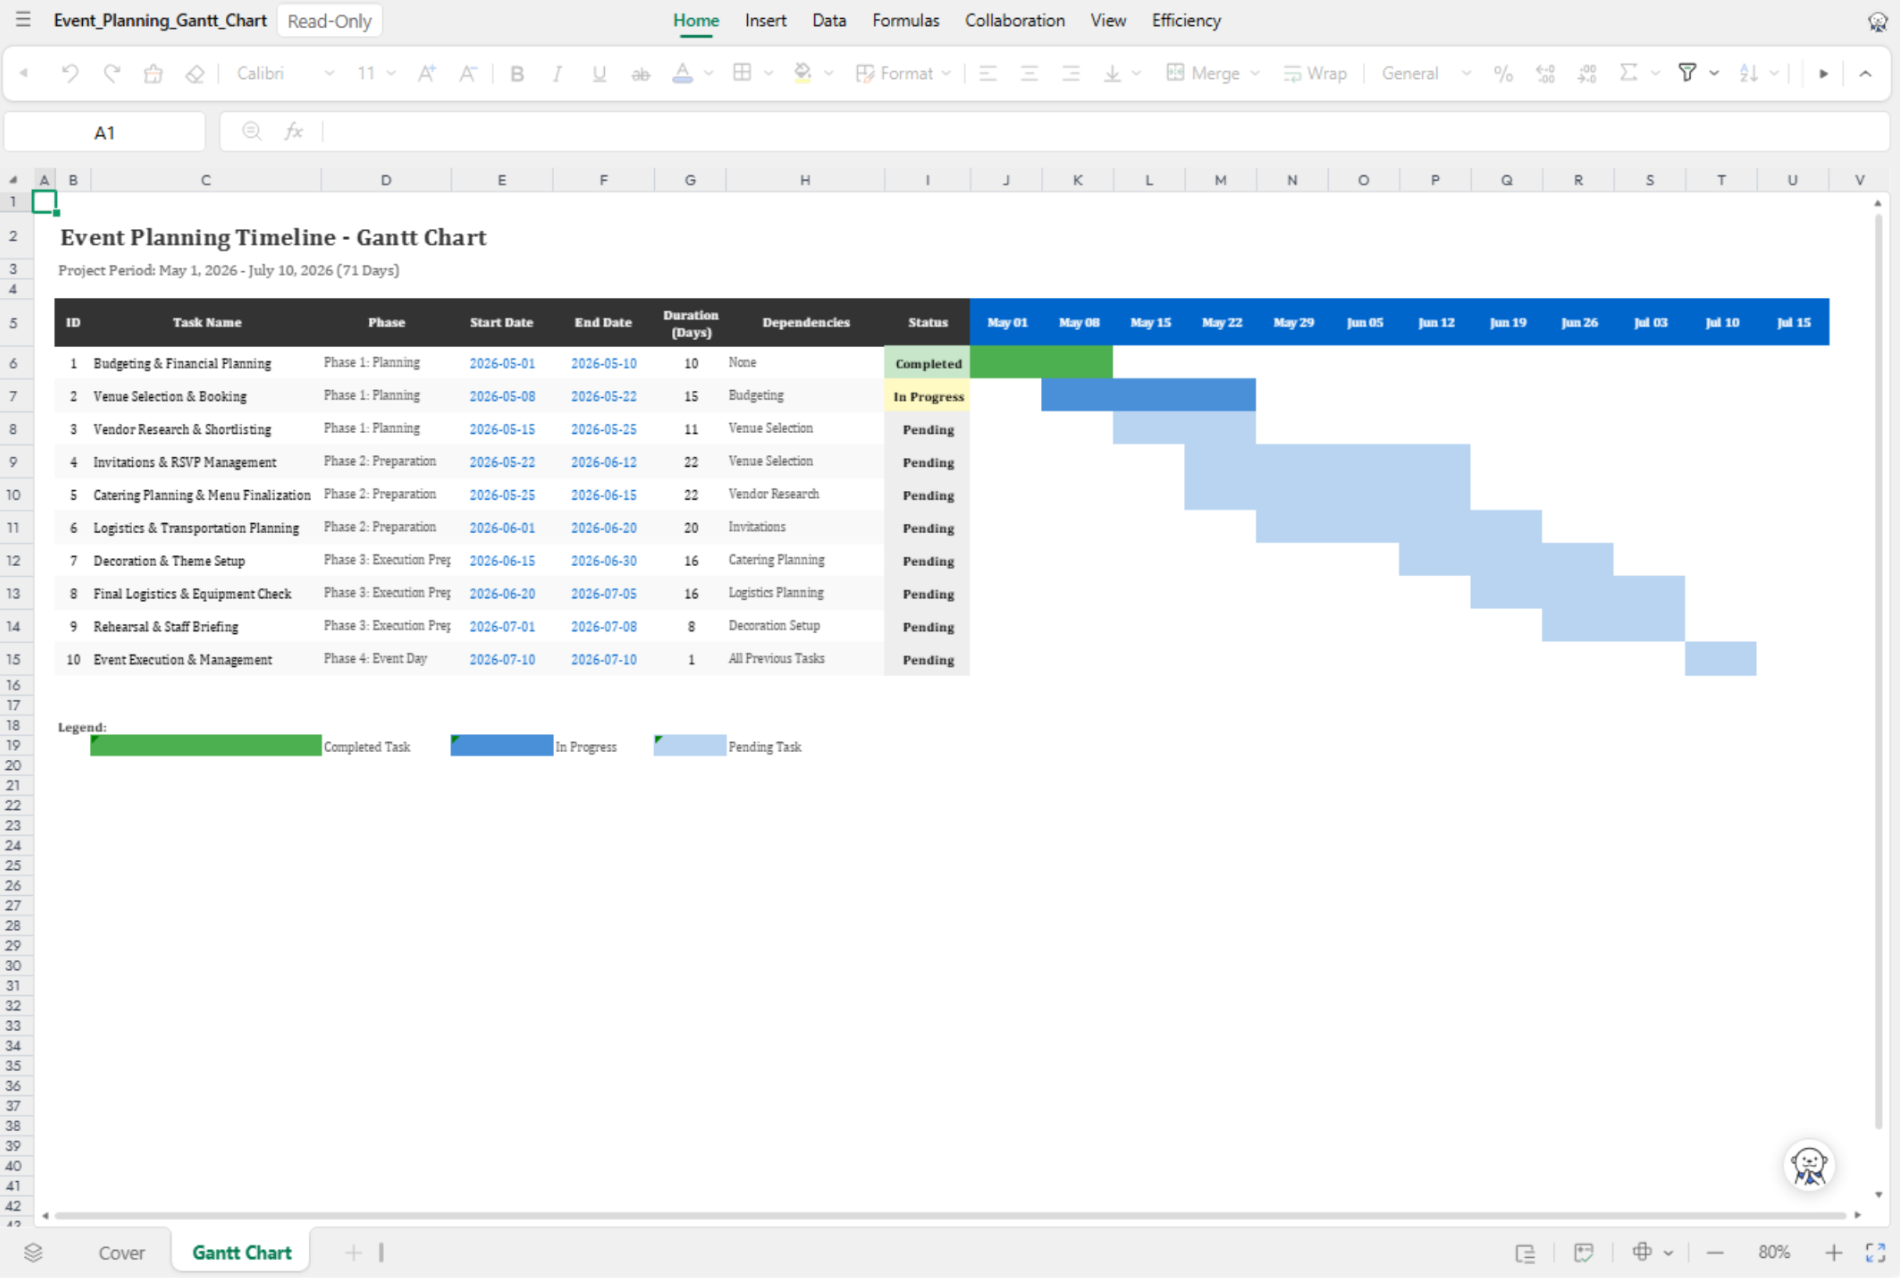
Task: Open the Formulas tab
Action: (x=906, y=20)
